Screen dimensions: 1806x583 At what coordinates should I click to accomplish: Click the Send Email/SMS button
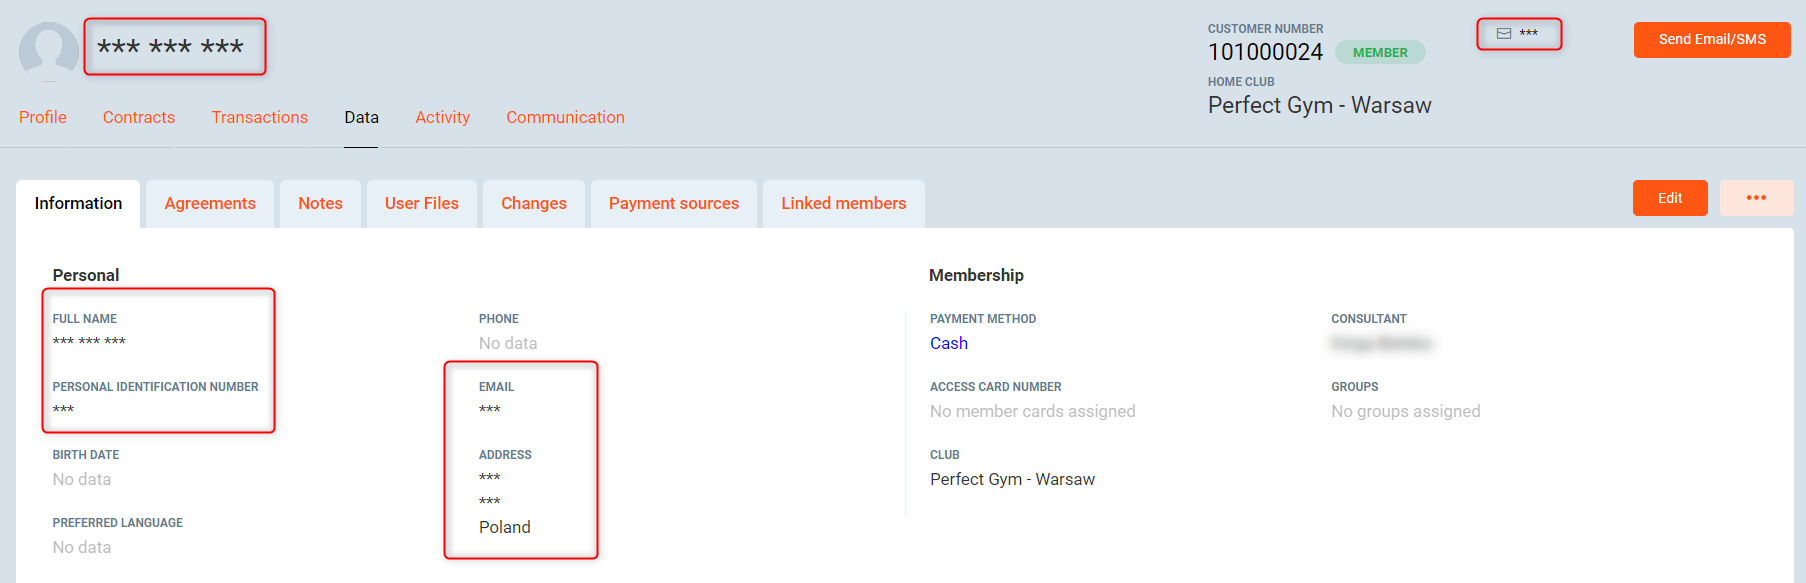(1711, 40)
